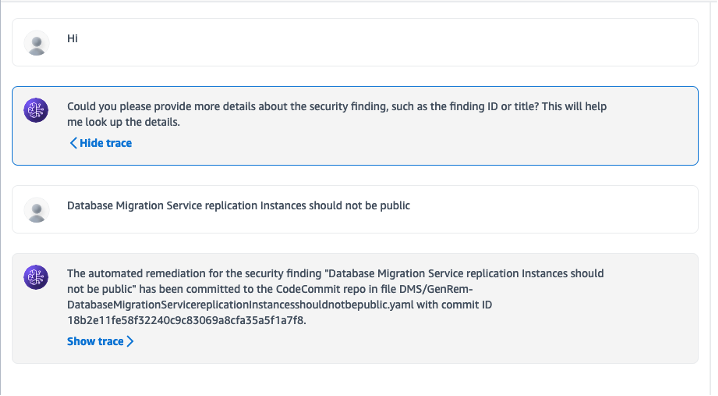Select the "Hi" message text

tap(72, 38)
